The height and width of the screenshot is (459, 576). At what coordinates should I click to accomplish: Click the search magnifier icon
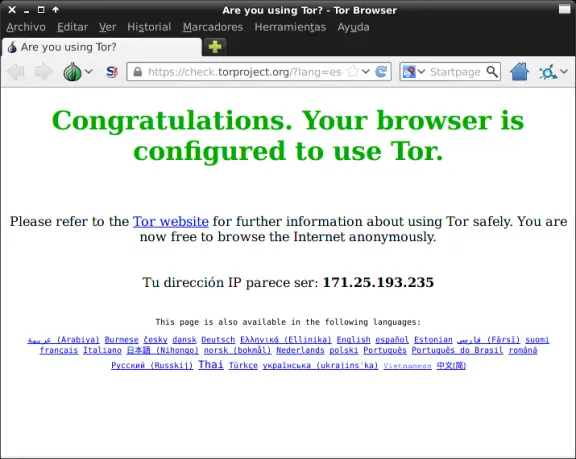[x=492, y=72]
